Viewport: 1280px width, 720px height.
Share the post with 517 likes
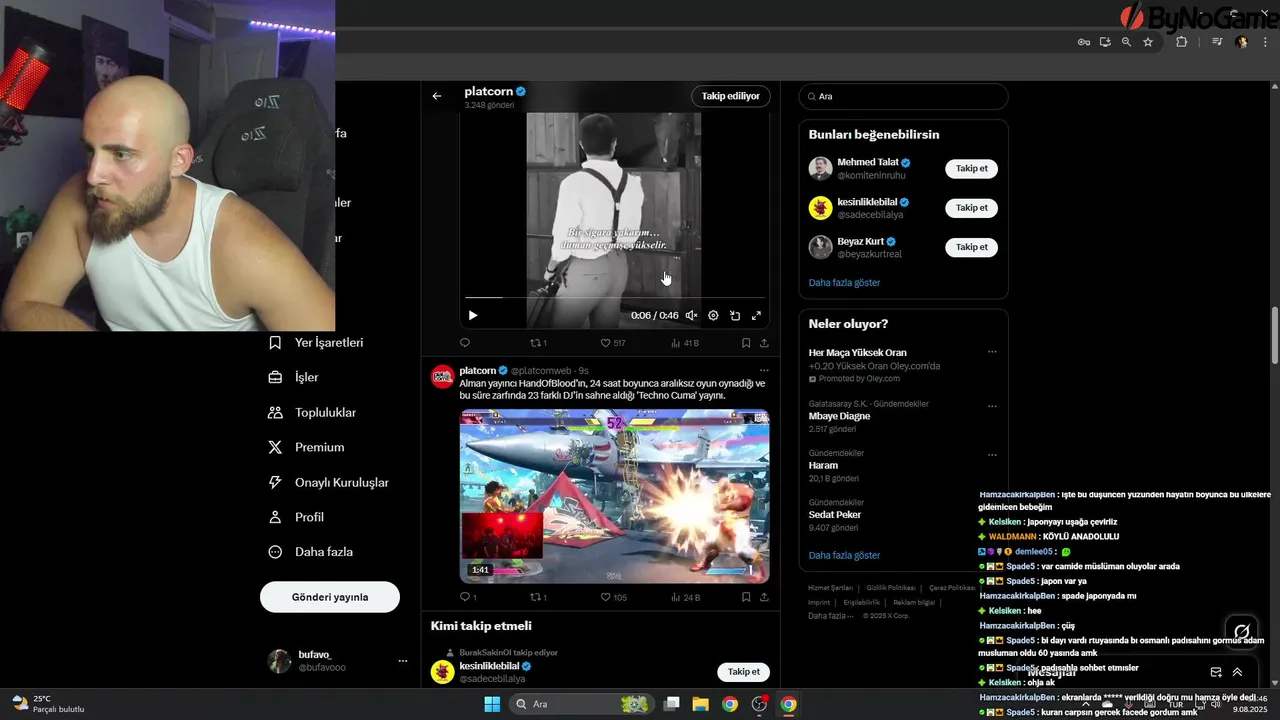764,343
